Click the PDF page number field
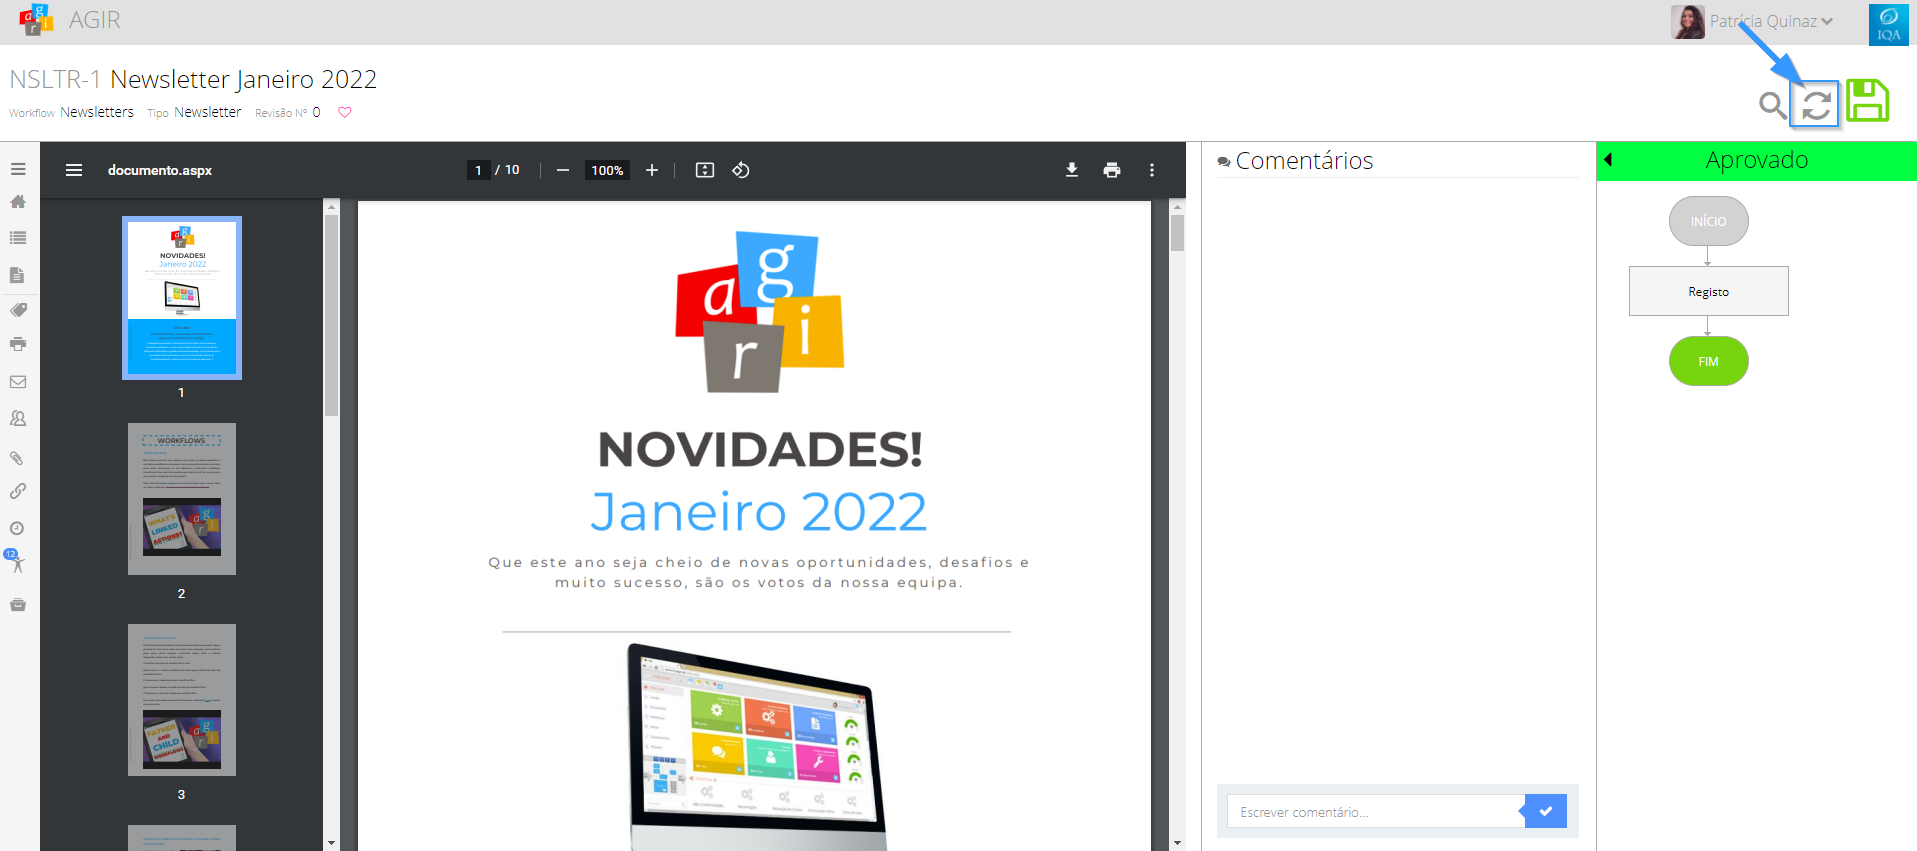Viewport: 1917px width, 851px height. (479, 170)
